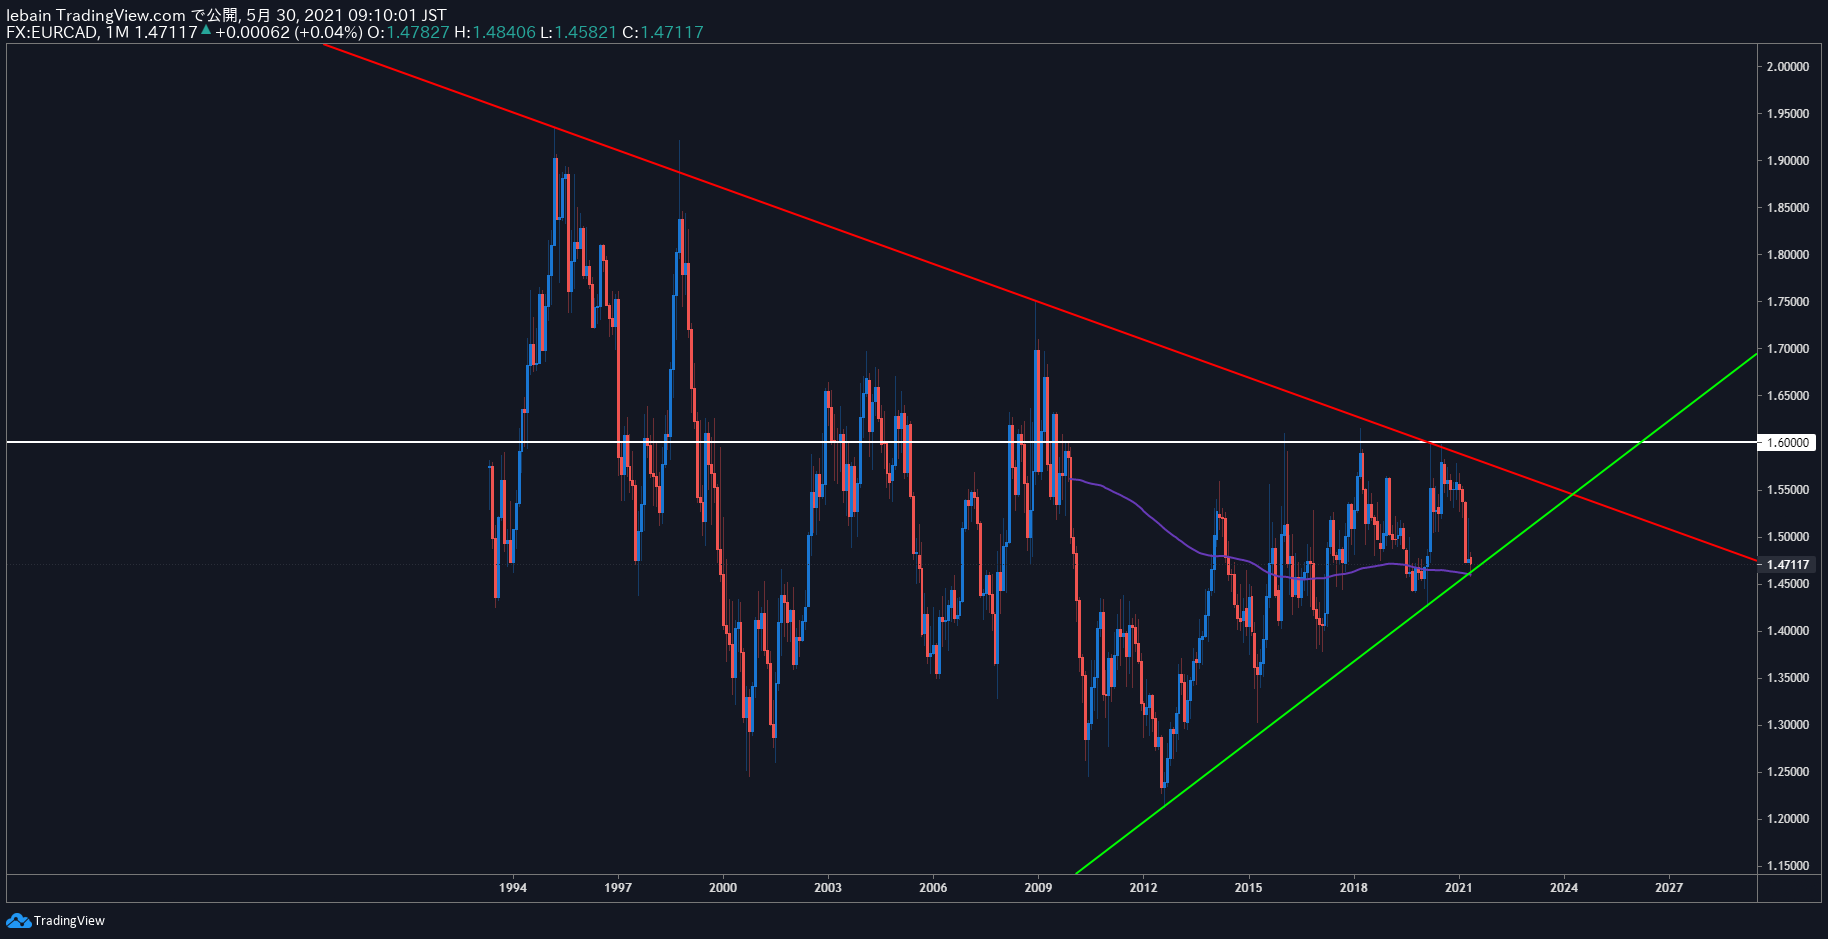The height and width of the screenshot is (939, 1828).
Task: Click the 1.35000 price axis label
Action: point(1788,678)
